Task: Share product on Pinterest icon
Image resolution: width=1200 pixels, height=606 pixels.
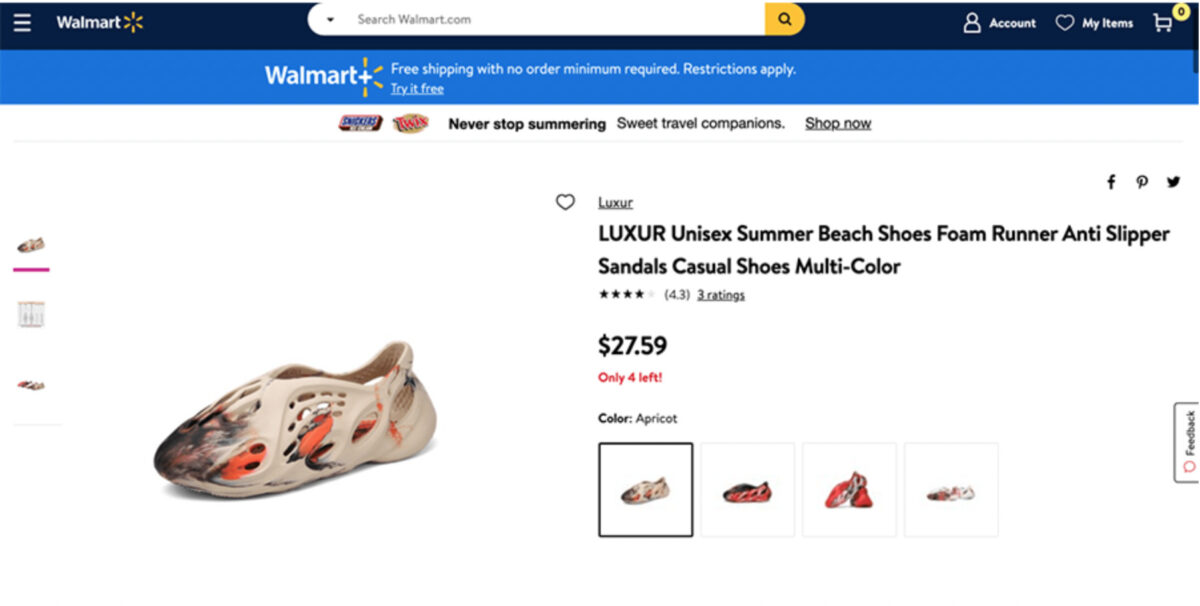Action: 1142,182
